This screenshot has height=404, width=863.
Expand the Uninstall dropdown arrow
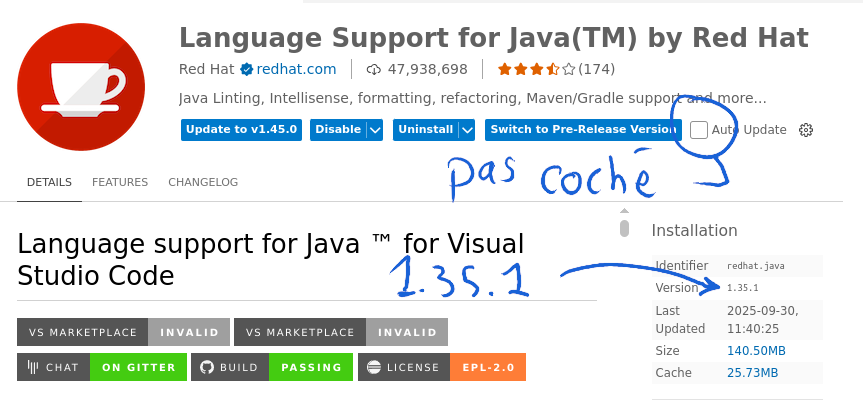click(467, 130)
